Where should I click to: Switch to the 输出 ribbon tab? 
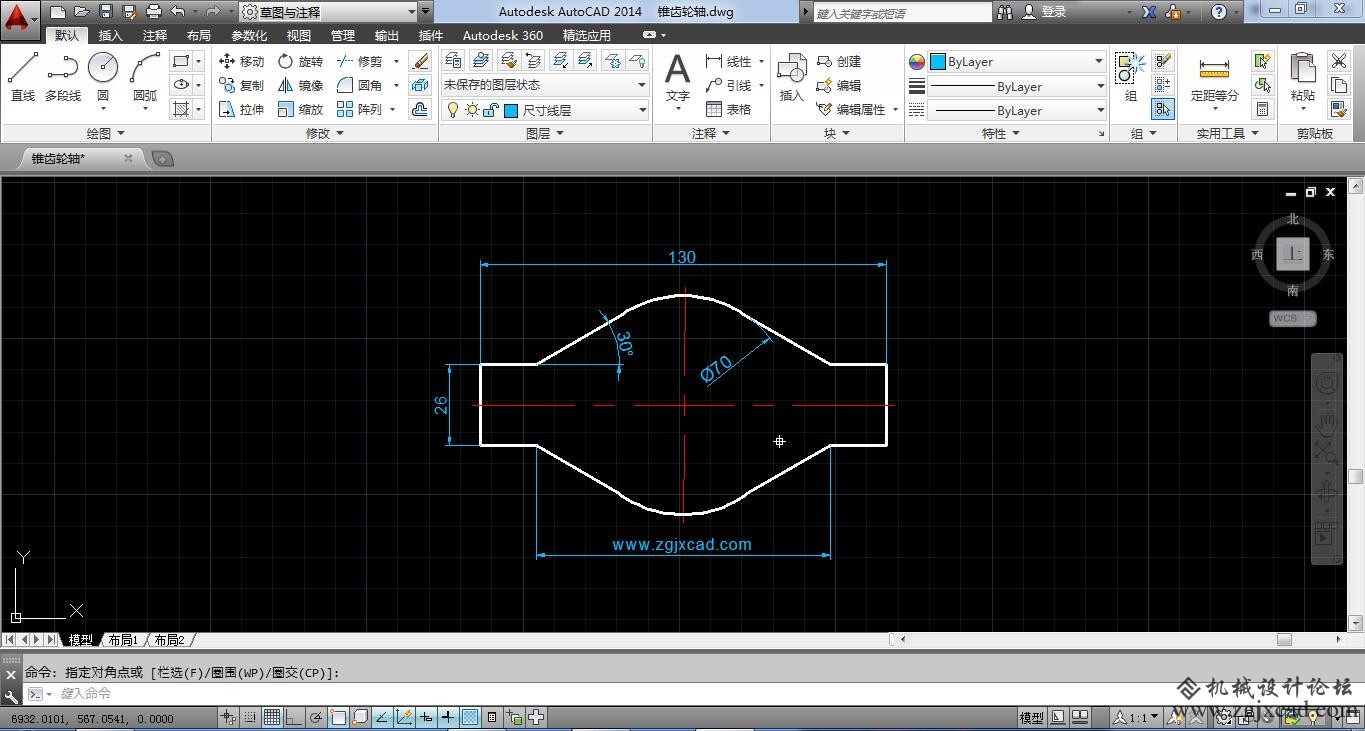click(x=387, y=35)
